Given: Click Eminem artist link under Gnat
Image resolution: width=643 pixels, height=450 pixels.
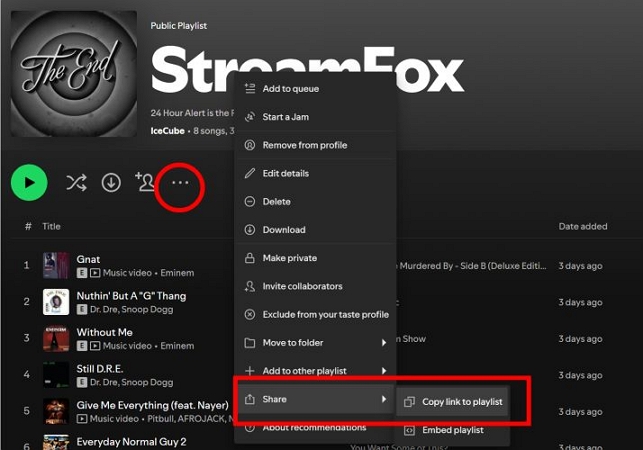Looking at the screenshot, I should coord(177,273).
